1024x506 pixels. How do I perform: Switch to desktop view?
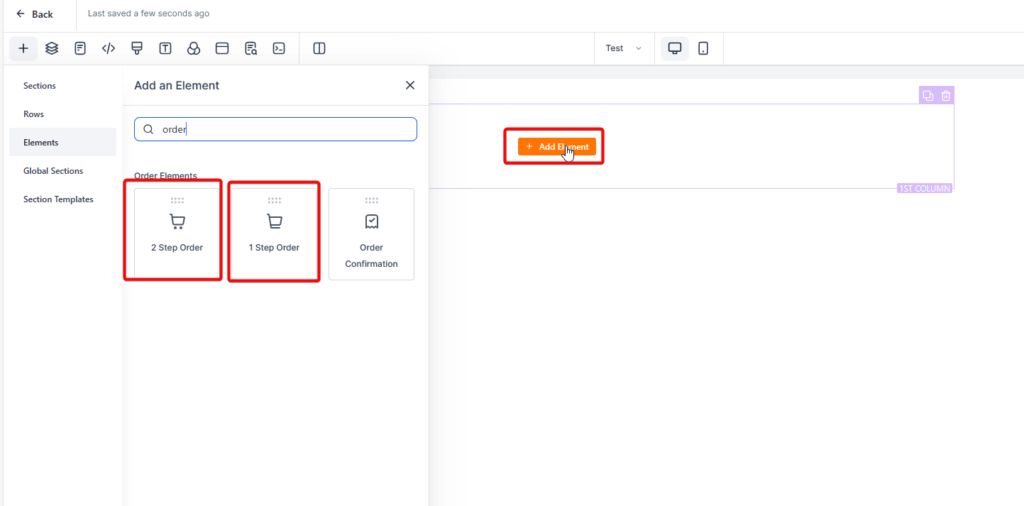675,48
